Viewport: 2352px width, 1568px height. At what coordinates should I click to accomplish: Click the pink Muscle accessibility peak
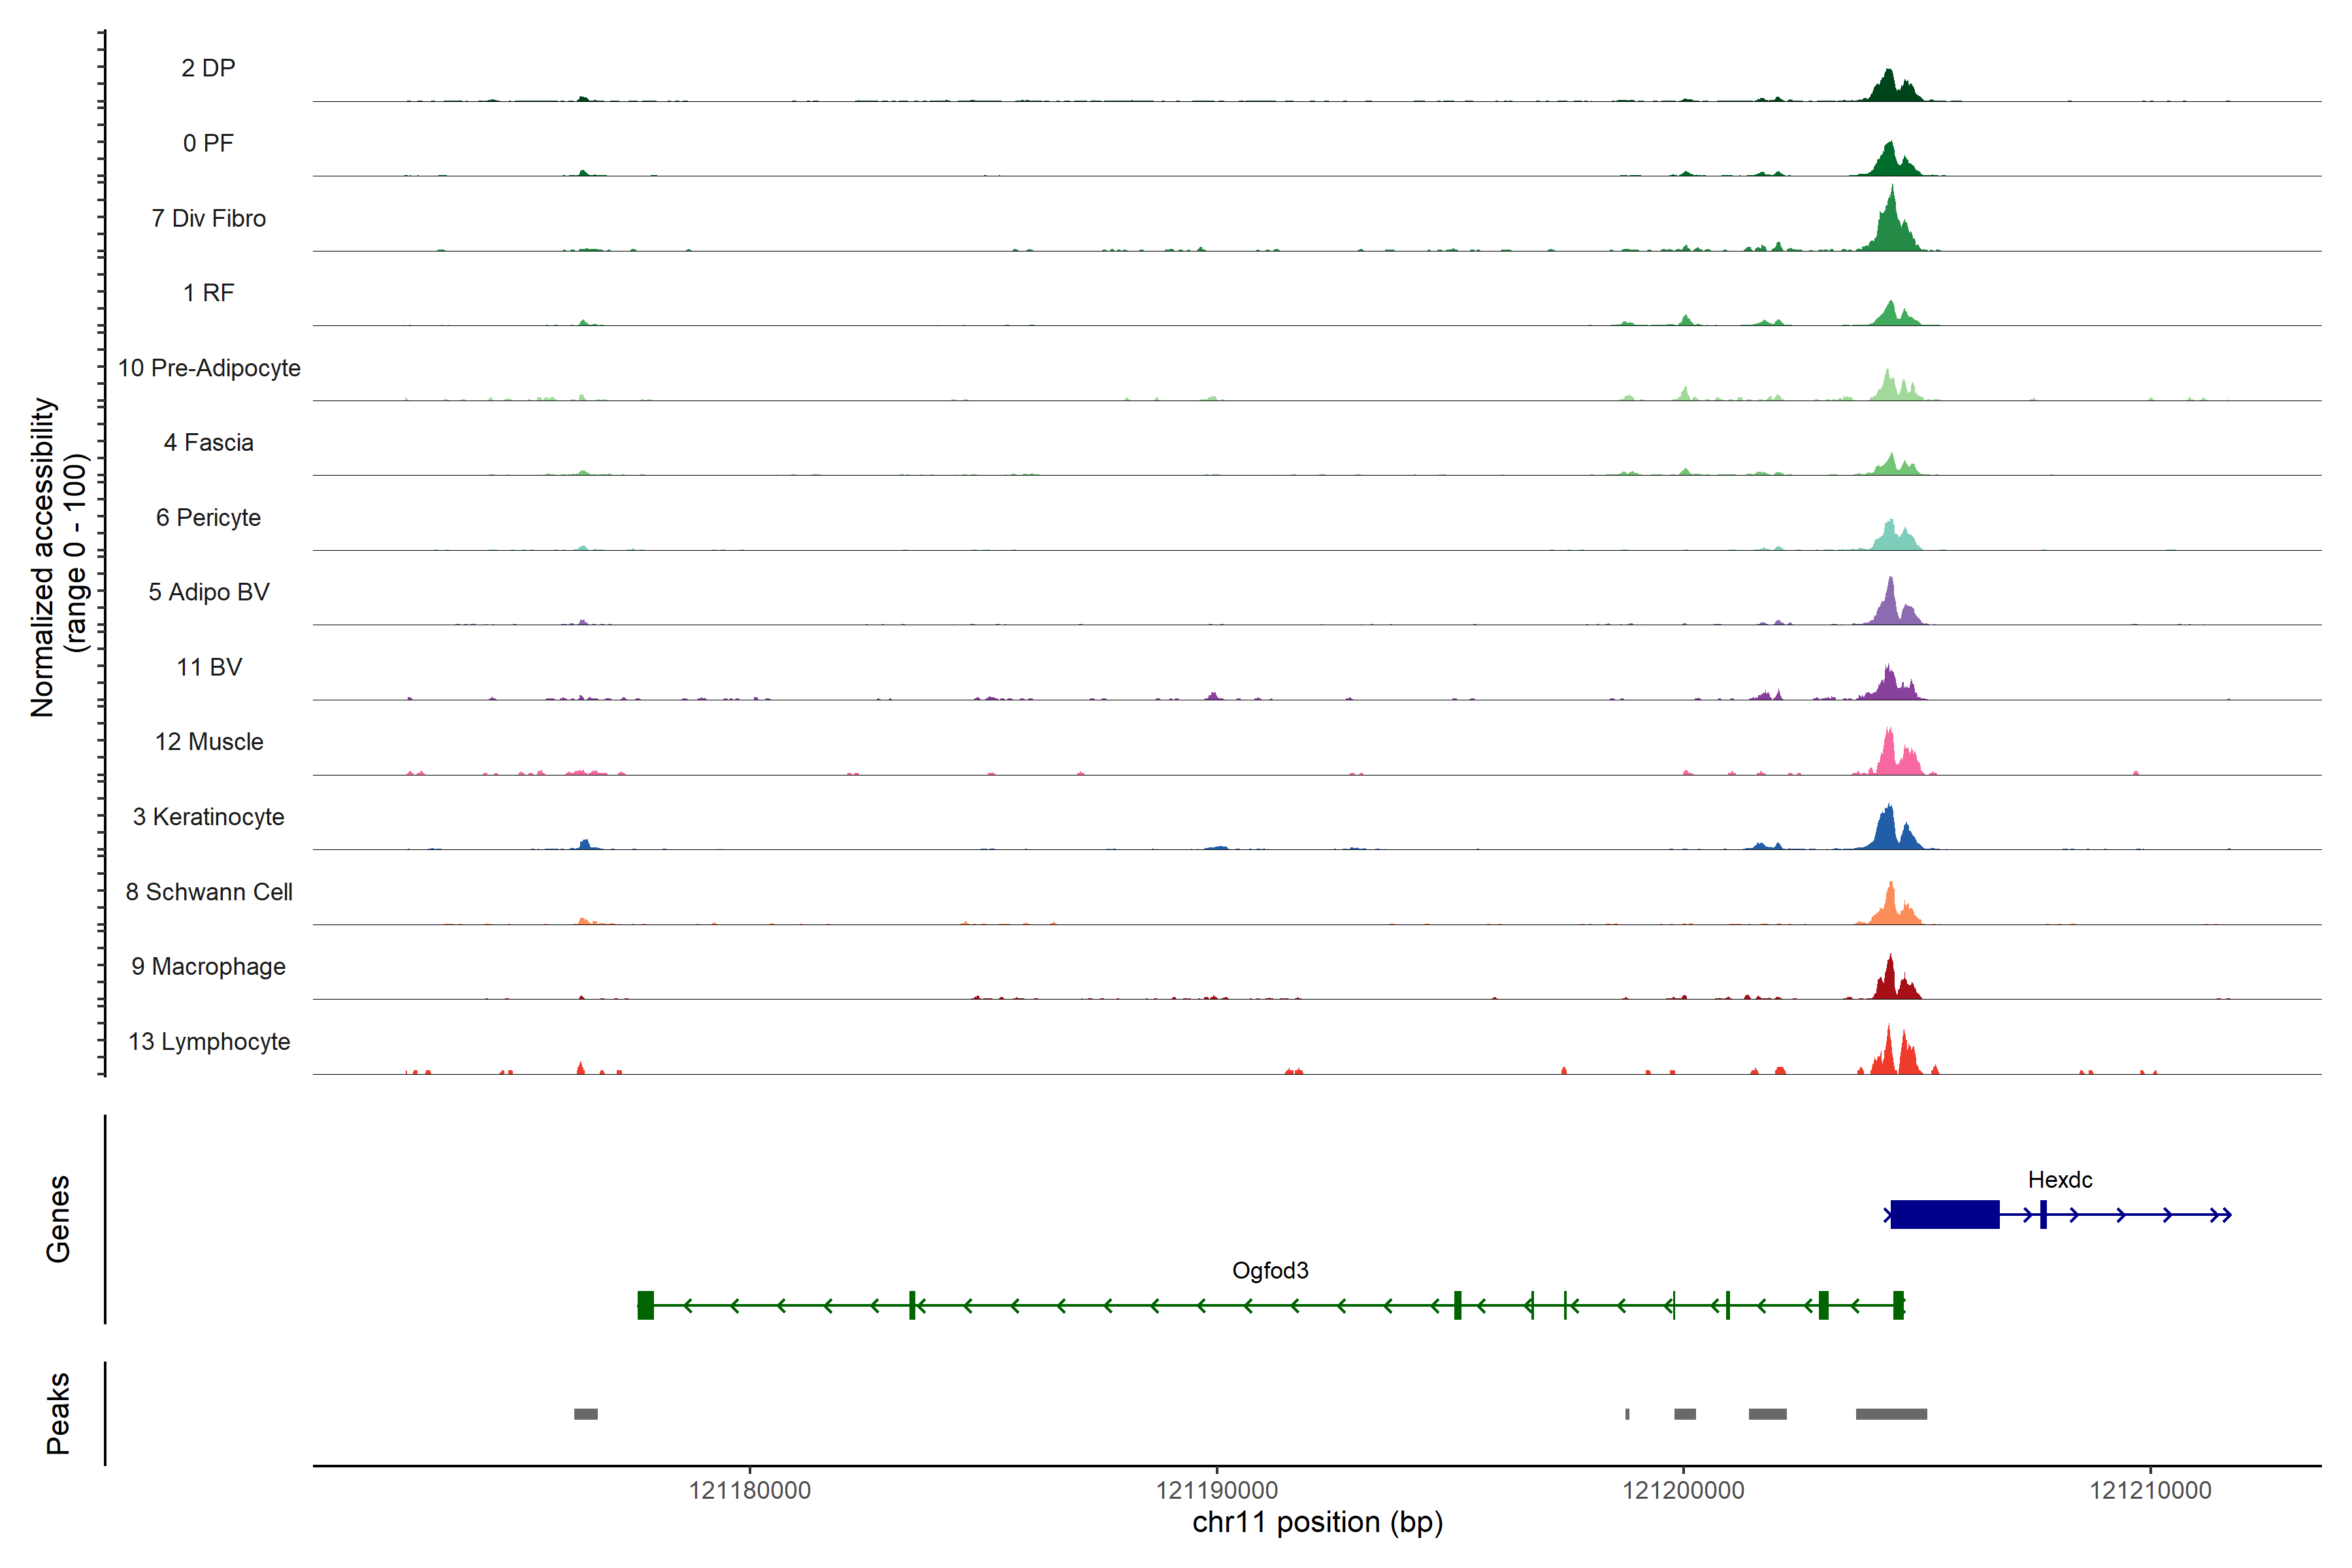(x=1889, y=756)
